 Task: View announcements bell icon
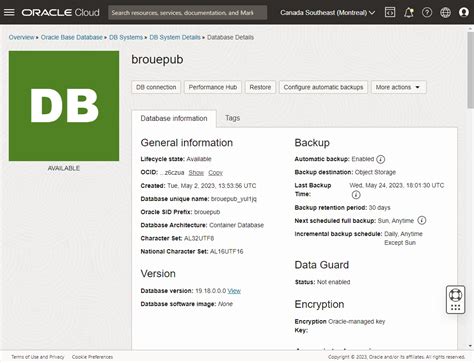[x=408, y=13]
